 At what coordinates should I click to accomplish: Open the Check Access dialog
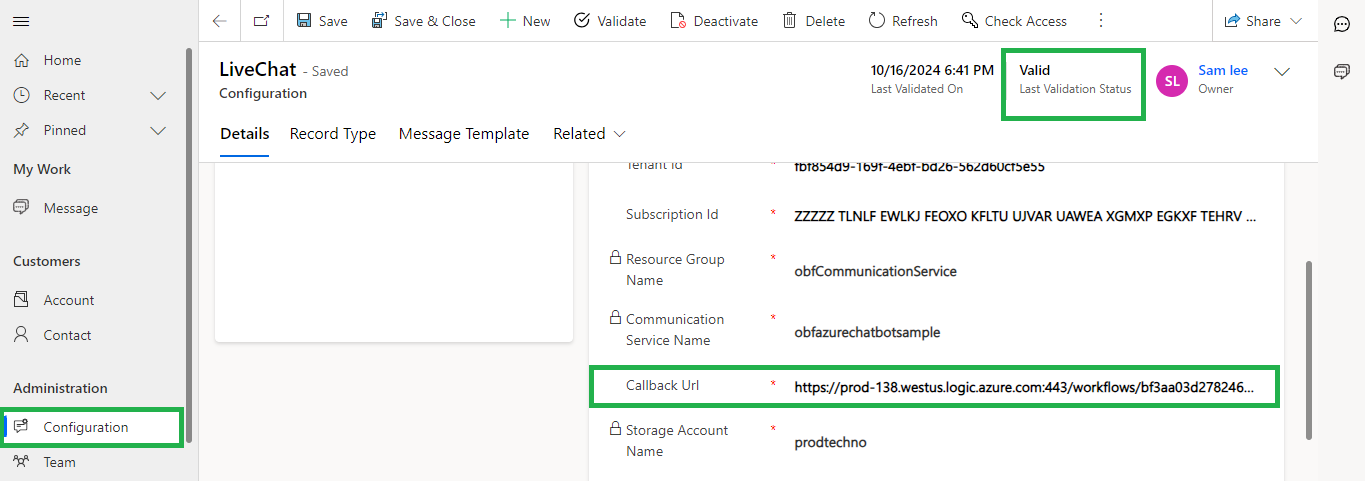pos(1014,21)
